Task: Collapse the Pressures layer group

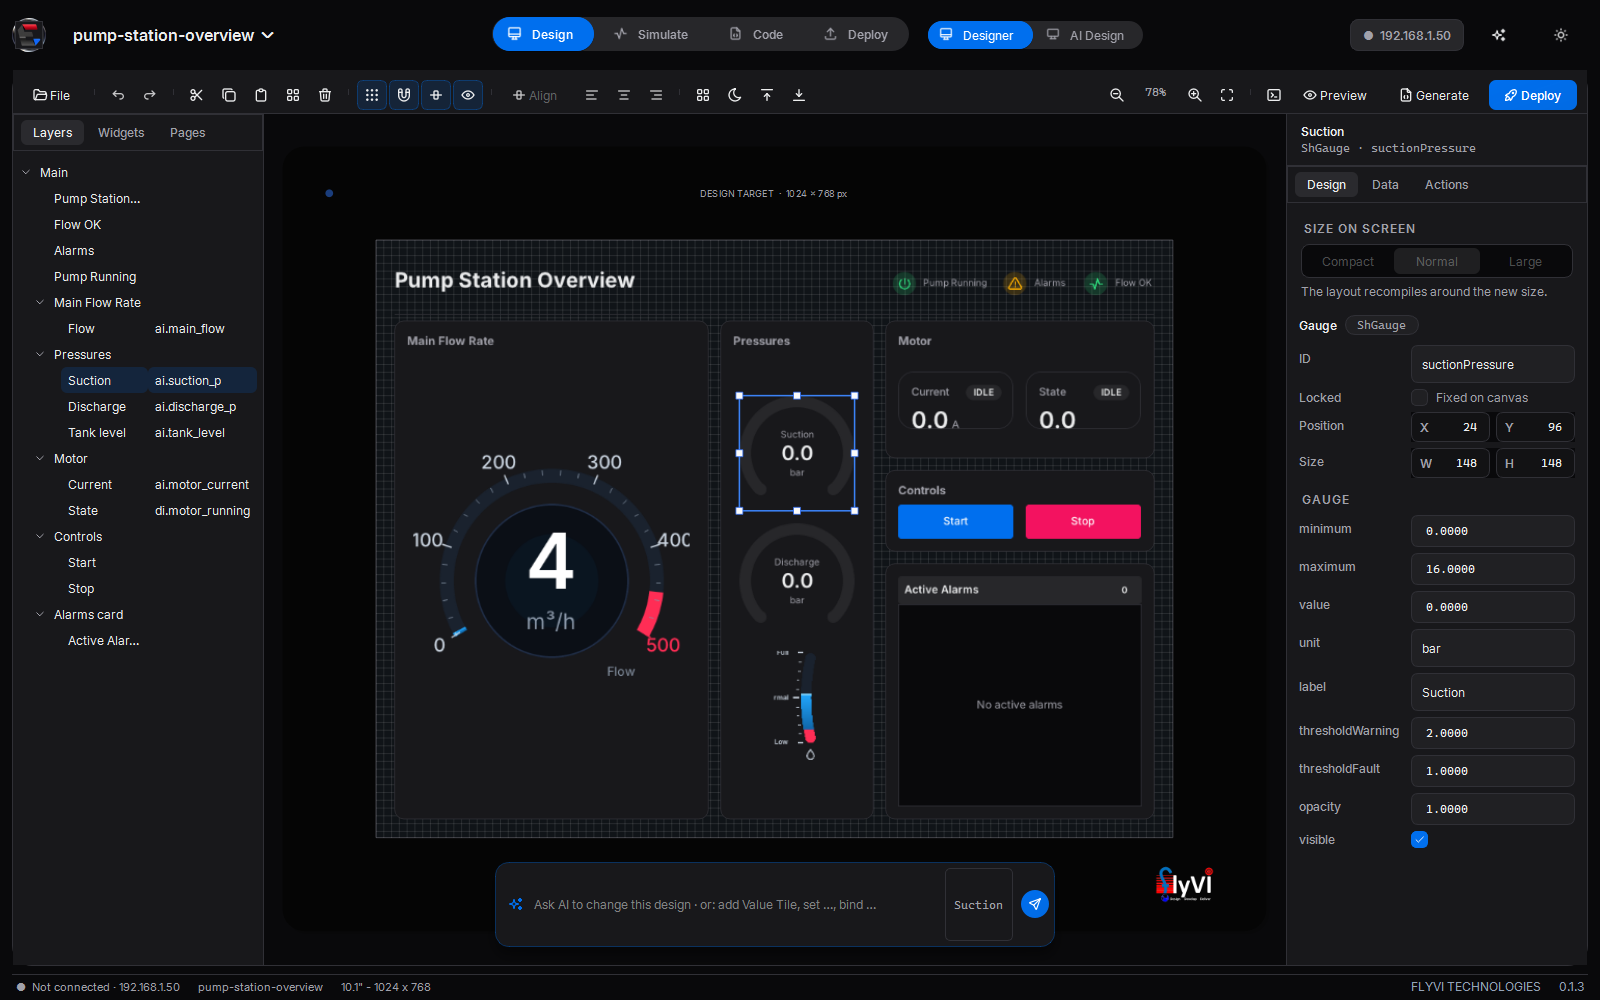Action: coord(40,355)
